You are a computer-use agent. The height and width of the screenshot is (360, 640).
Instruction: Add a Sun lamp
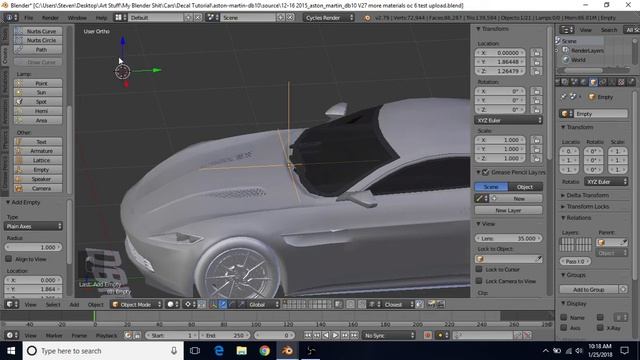coord(38,93)
